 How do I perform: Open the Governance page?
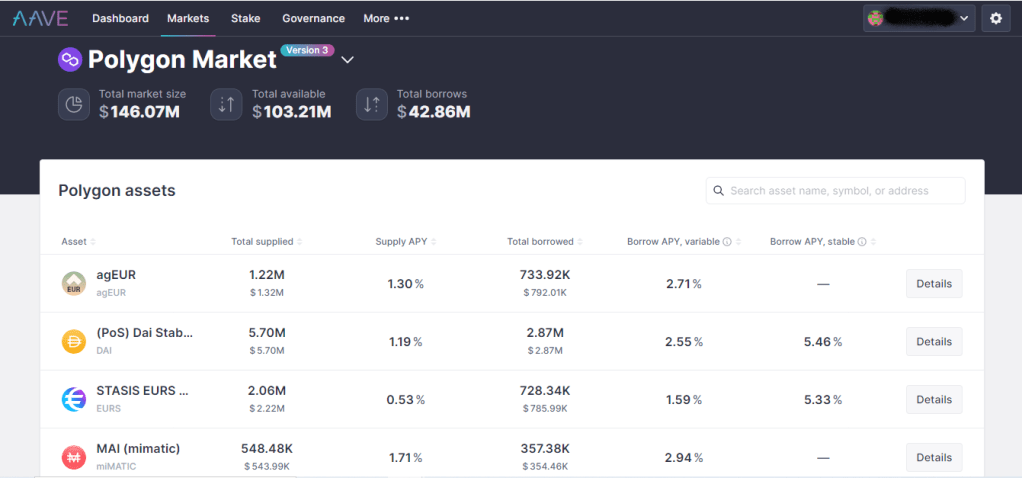coord(313,18)
